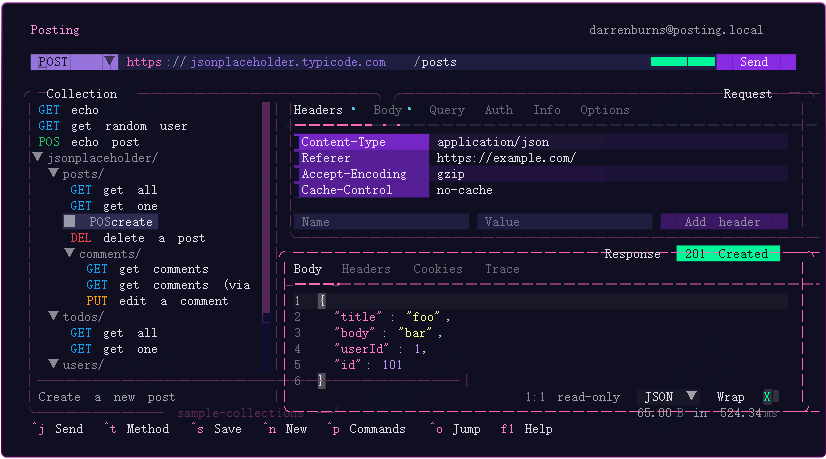Image resolution: width=826 pixels, height=459 pixels.
Task: Open the Auth request tab
Action: 498,110
